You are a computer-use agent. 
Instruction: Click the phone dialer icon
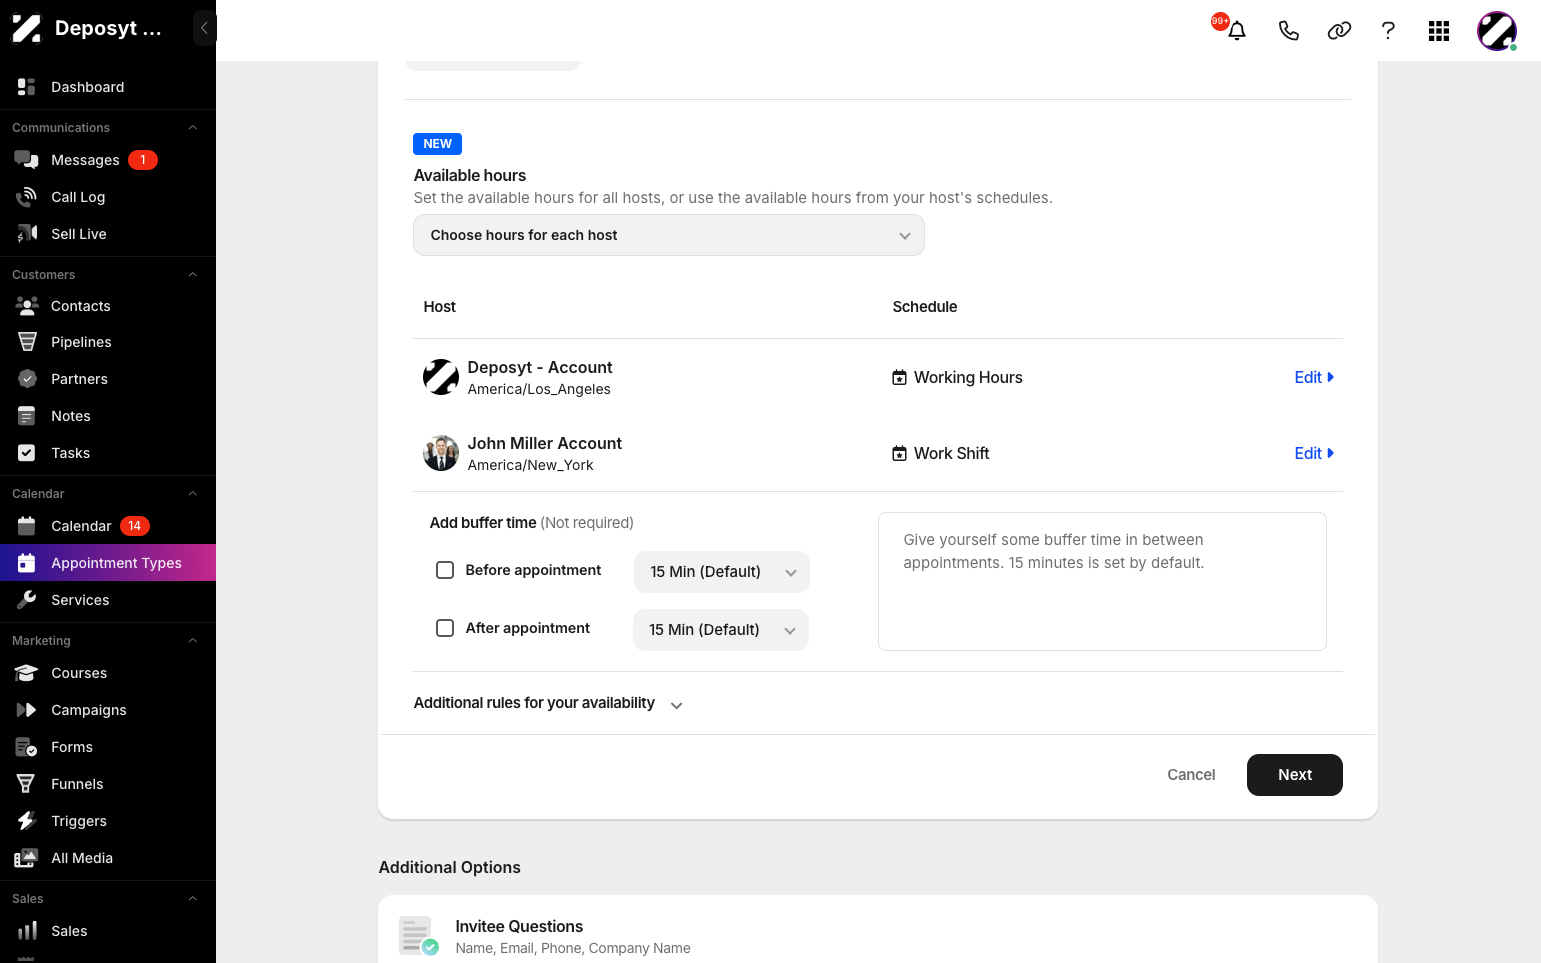(x=1289, y=31)
